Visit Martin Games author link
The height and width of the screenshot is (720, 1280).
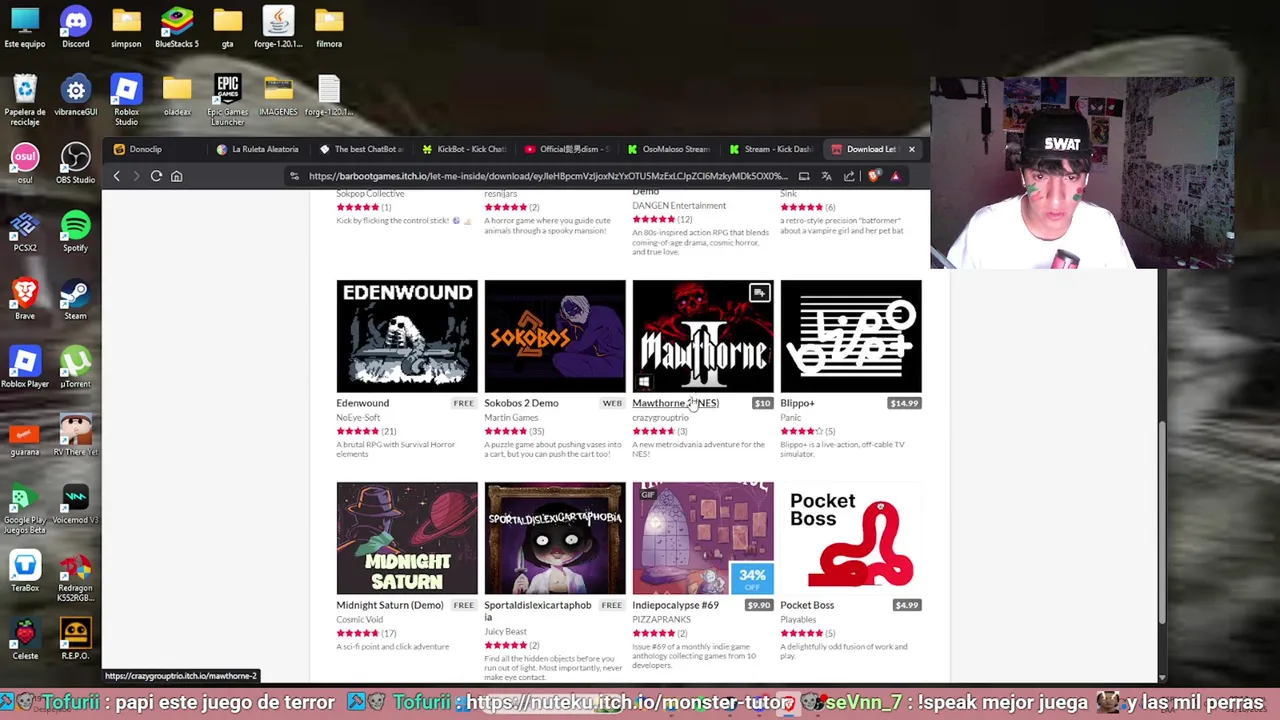511,418
